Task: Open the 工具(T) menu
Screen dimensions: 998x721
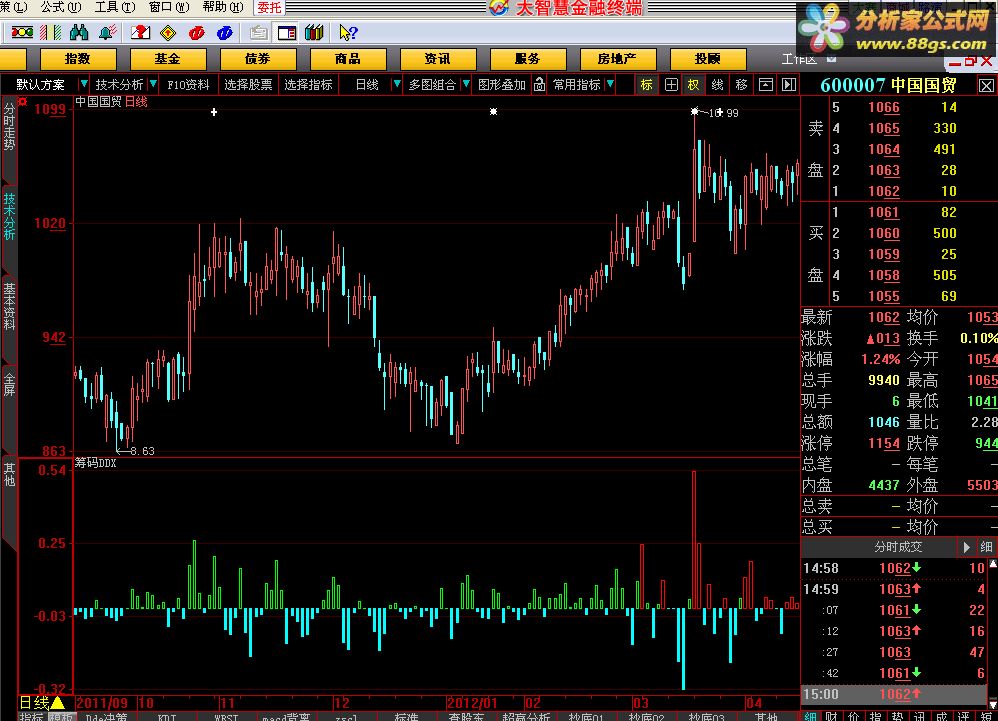Action: point(115,7)
